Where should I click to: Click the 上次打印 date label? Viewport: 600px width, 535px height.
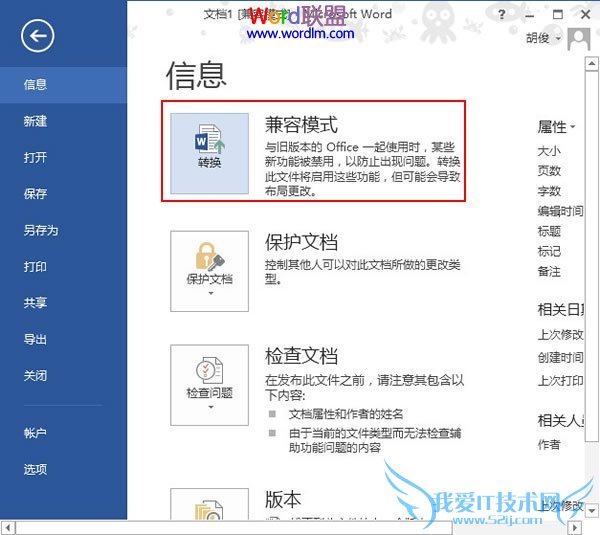point(561,381)
